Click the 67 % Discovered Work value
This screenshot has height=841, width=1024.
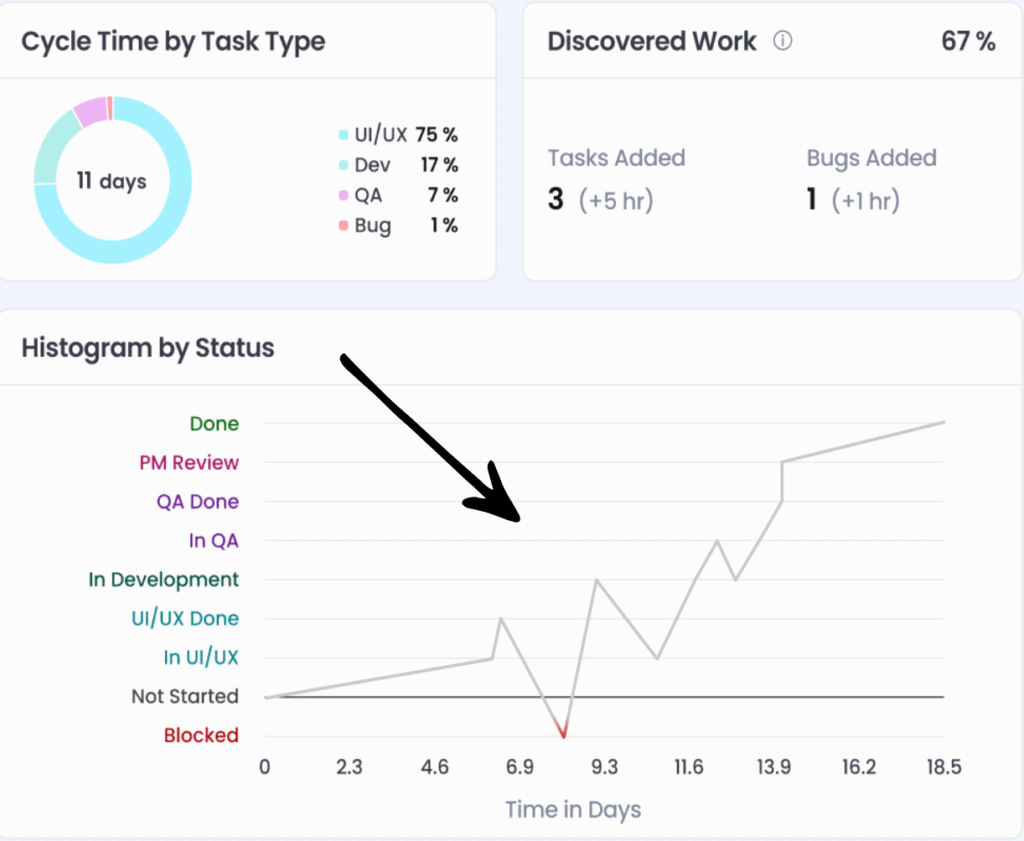tap(968, 41)
